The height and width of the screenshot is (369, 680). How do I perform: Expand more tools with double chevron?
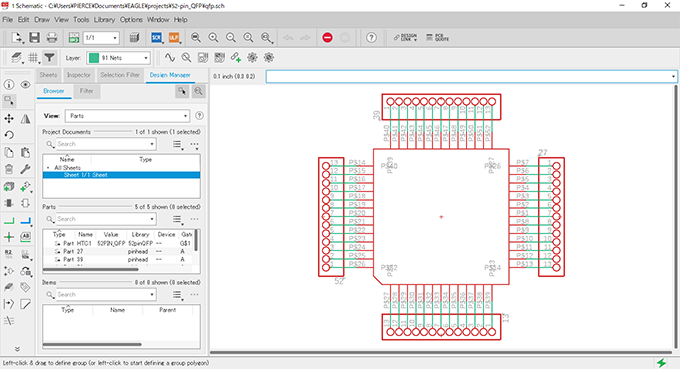pyautogui.click(x=17, y=349)
